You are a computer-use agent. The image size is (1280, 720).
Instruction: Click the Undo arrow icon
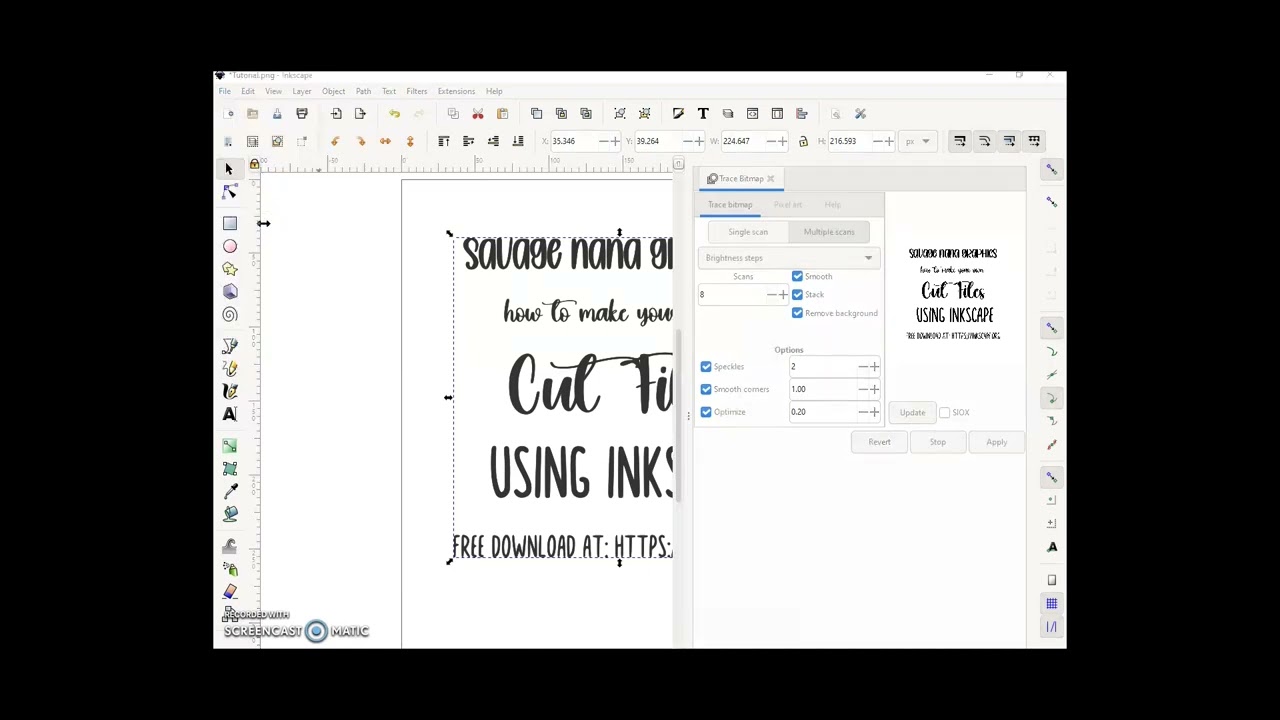395,114
